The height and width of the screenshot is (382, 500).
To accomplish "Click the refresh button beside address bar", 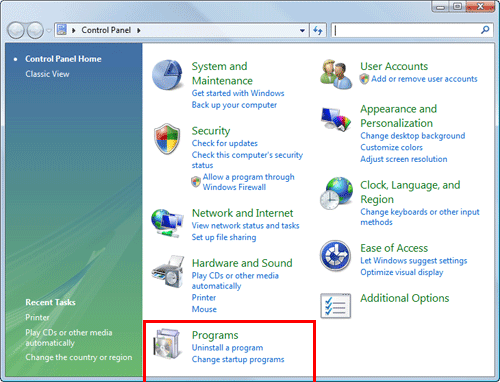I will 318,30.
